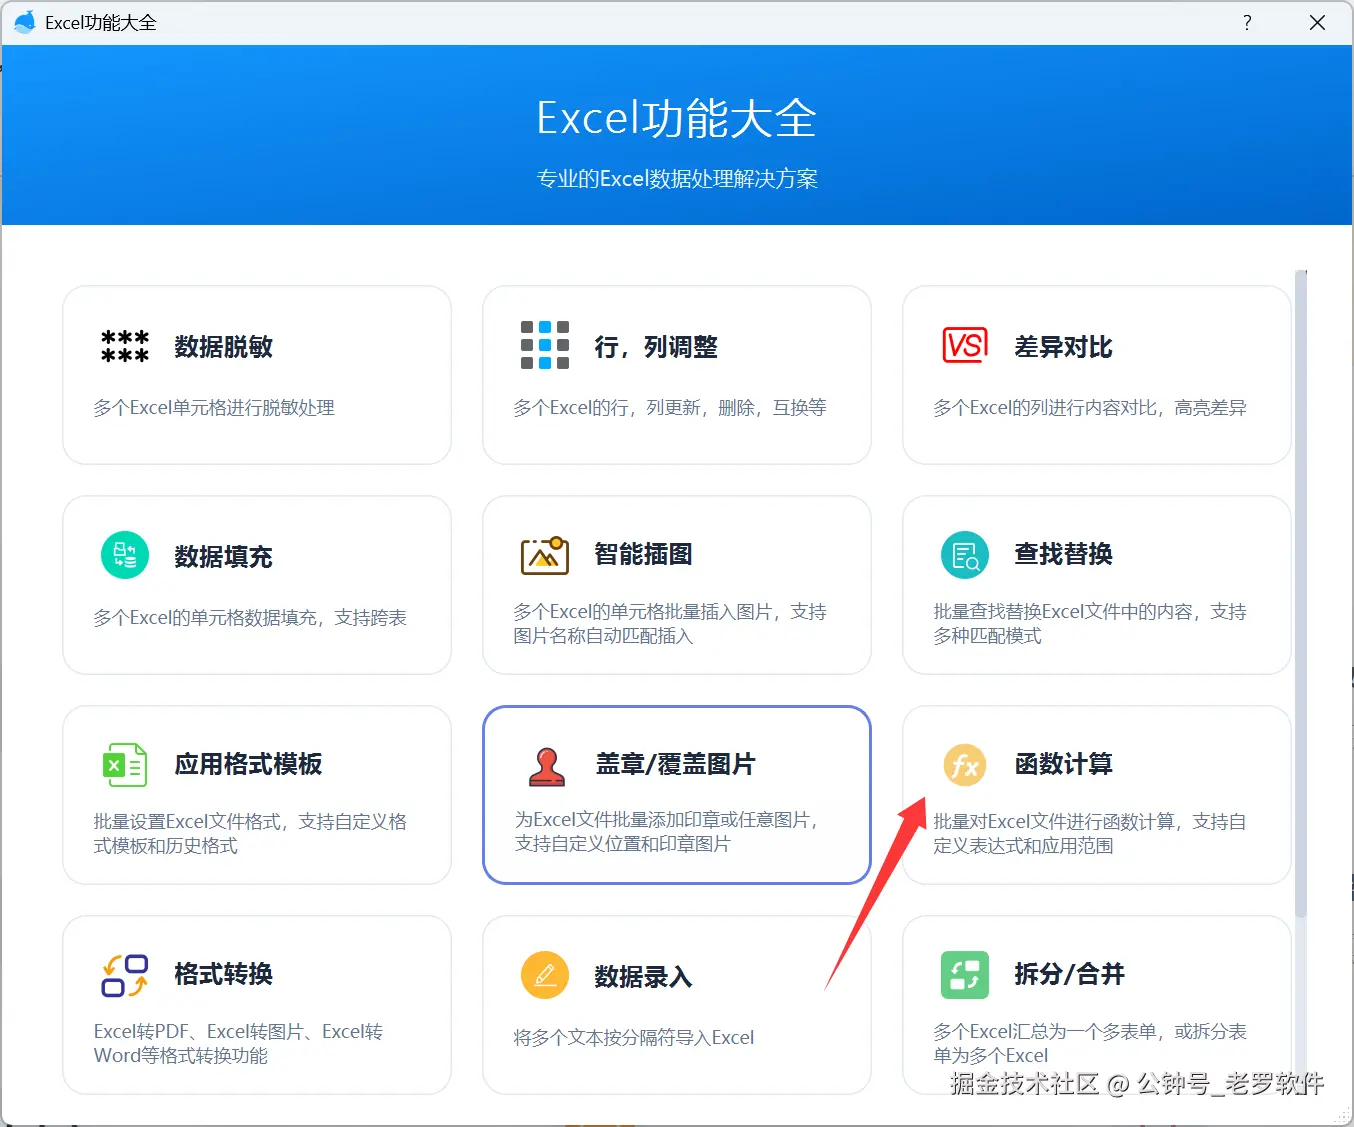
Task: Open the 盖章/覆盖图片 title
Action: click(x=676, y=764)
